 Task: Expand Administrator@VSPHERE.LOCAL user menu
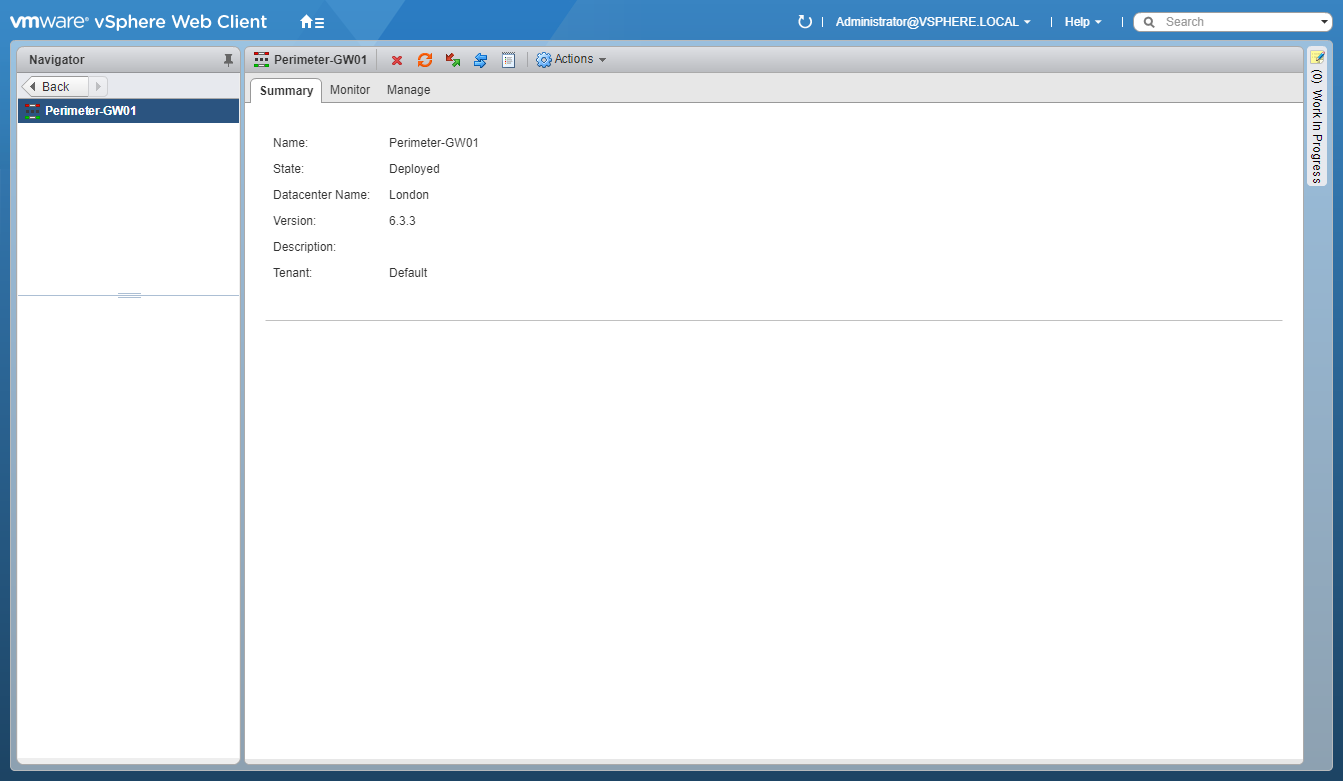tap(932, 22)
